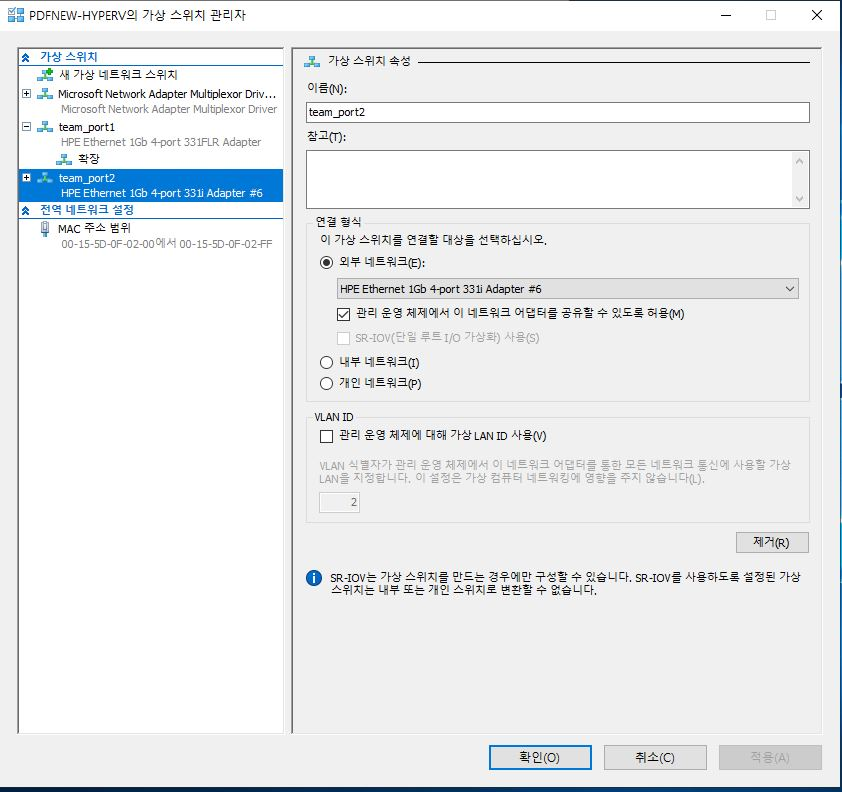Click the team_port2 switch icon
The image size is (842, 792).
(45, 178)
